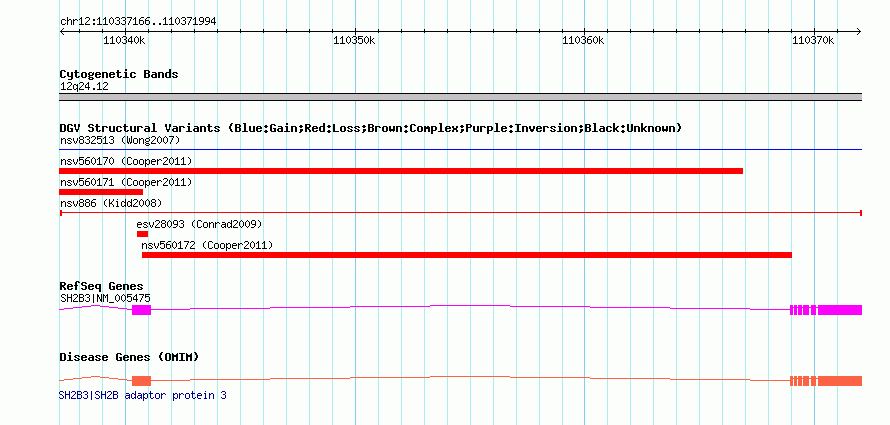Open variant nsv560170 (Cooper2011) label

[x=126, y=162]
